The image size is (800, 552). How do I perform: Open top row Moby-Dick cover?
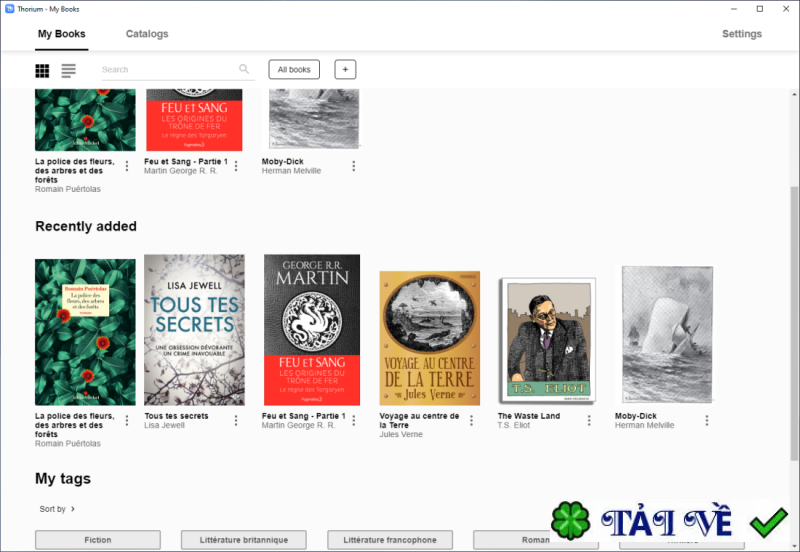314,119
